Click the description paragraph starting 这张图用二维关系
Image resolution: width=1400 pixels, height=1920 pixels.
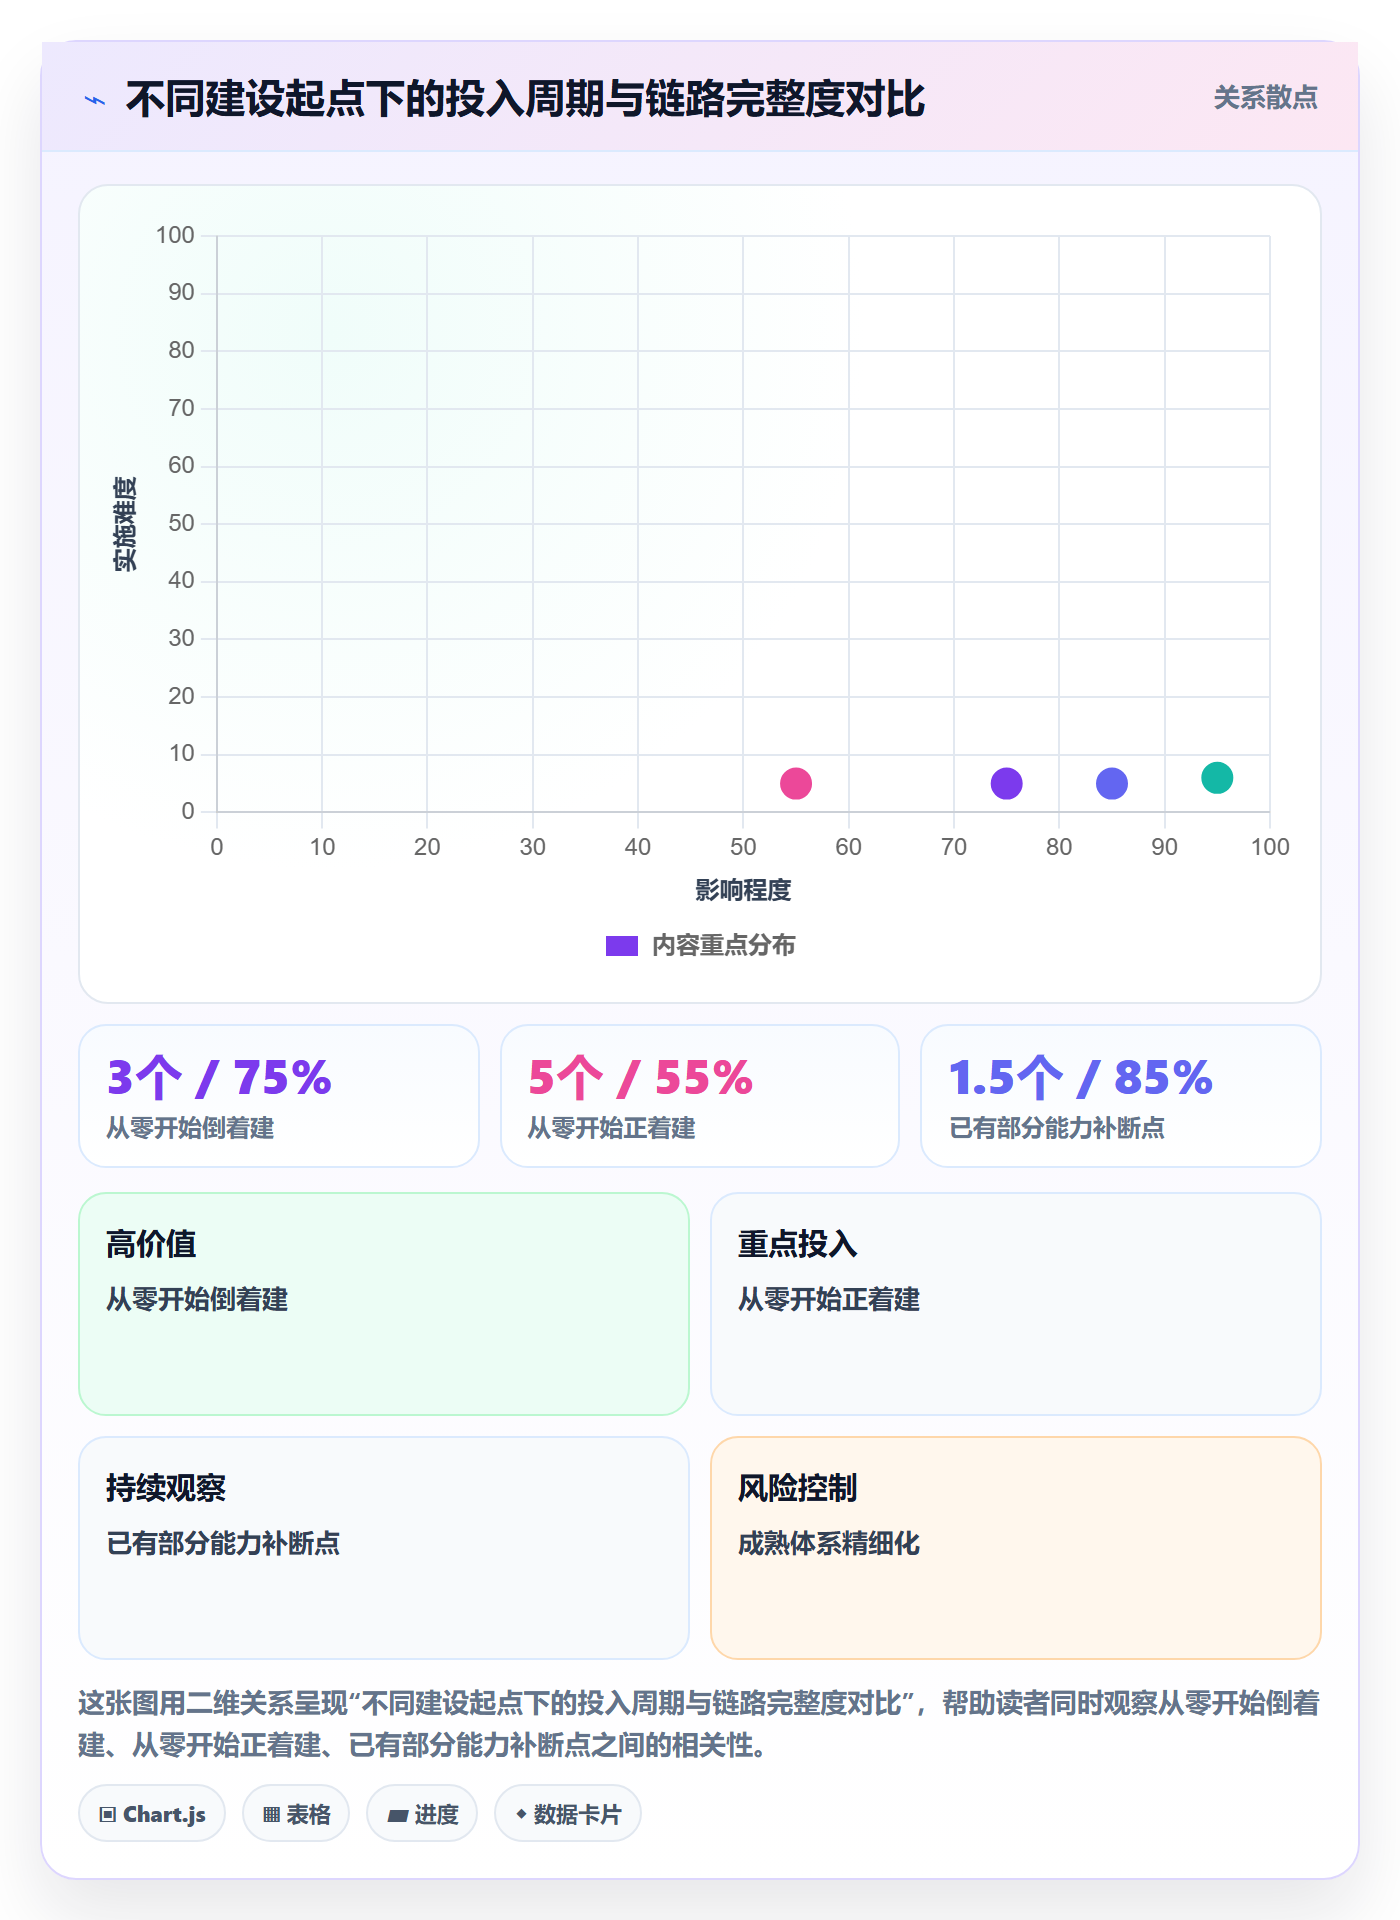coord(699,1724)
